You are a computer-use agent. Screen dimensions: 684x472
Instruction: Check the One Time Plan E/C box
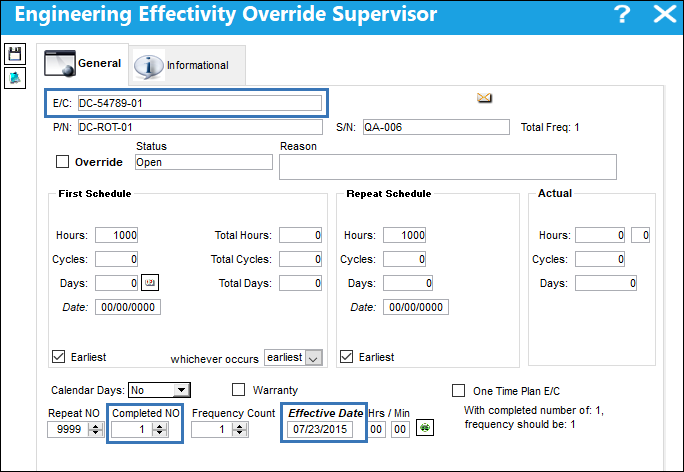[x=458, y=390]
